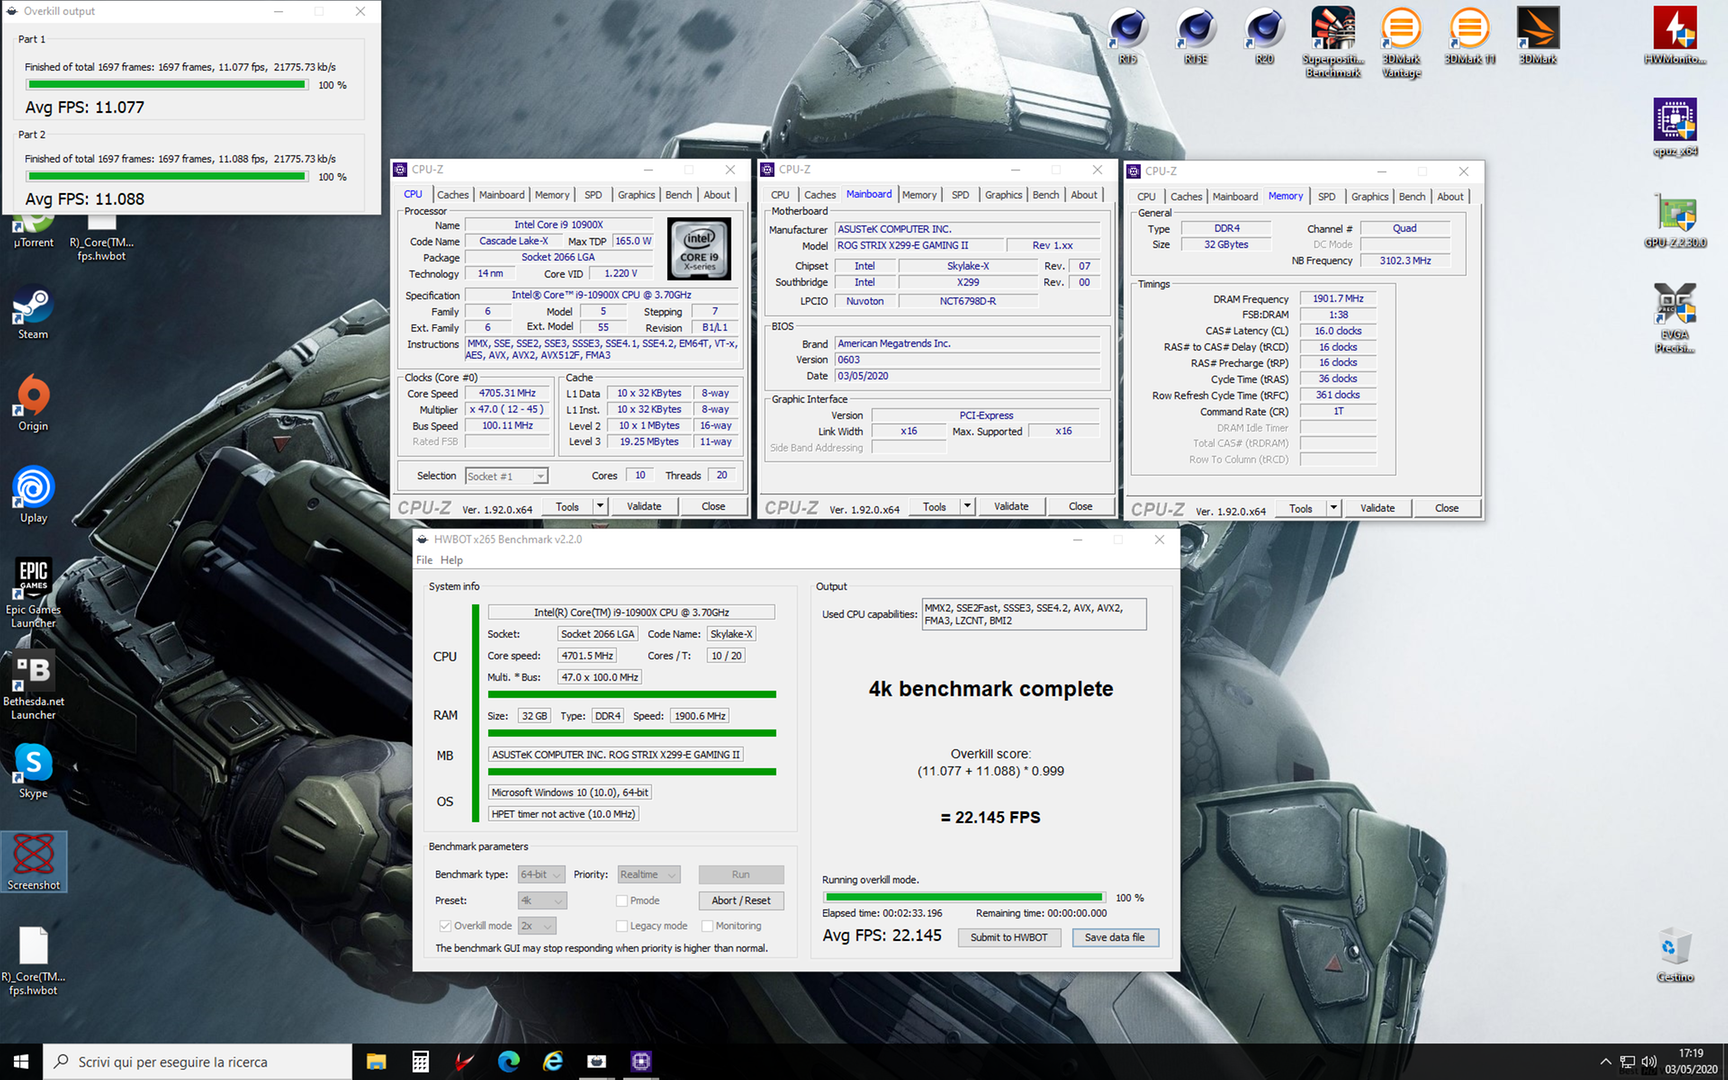Open EVGA Precision desktop shortcut
The height and width of the screenshot is (1080, 1728).
click(x=1675, y=318)
